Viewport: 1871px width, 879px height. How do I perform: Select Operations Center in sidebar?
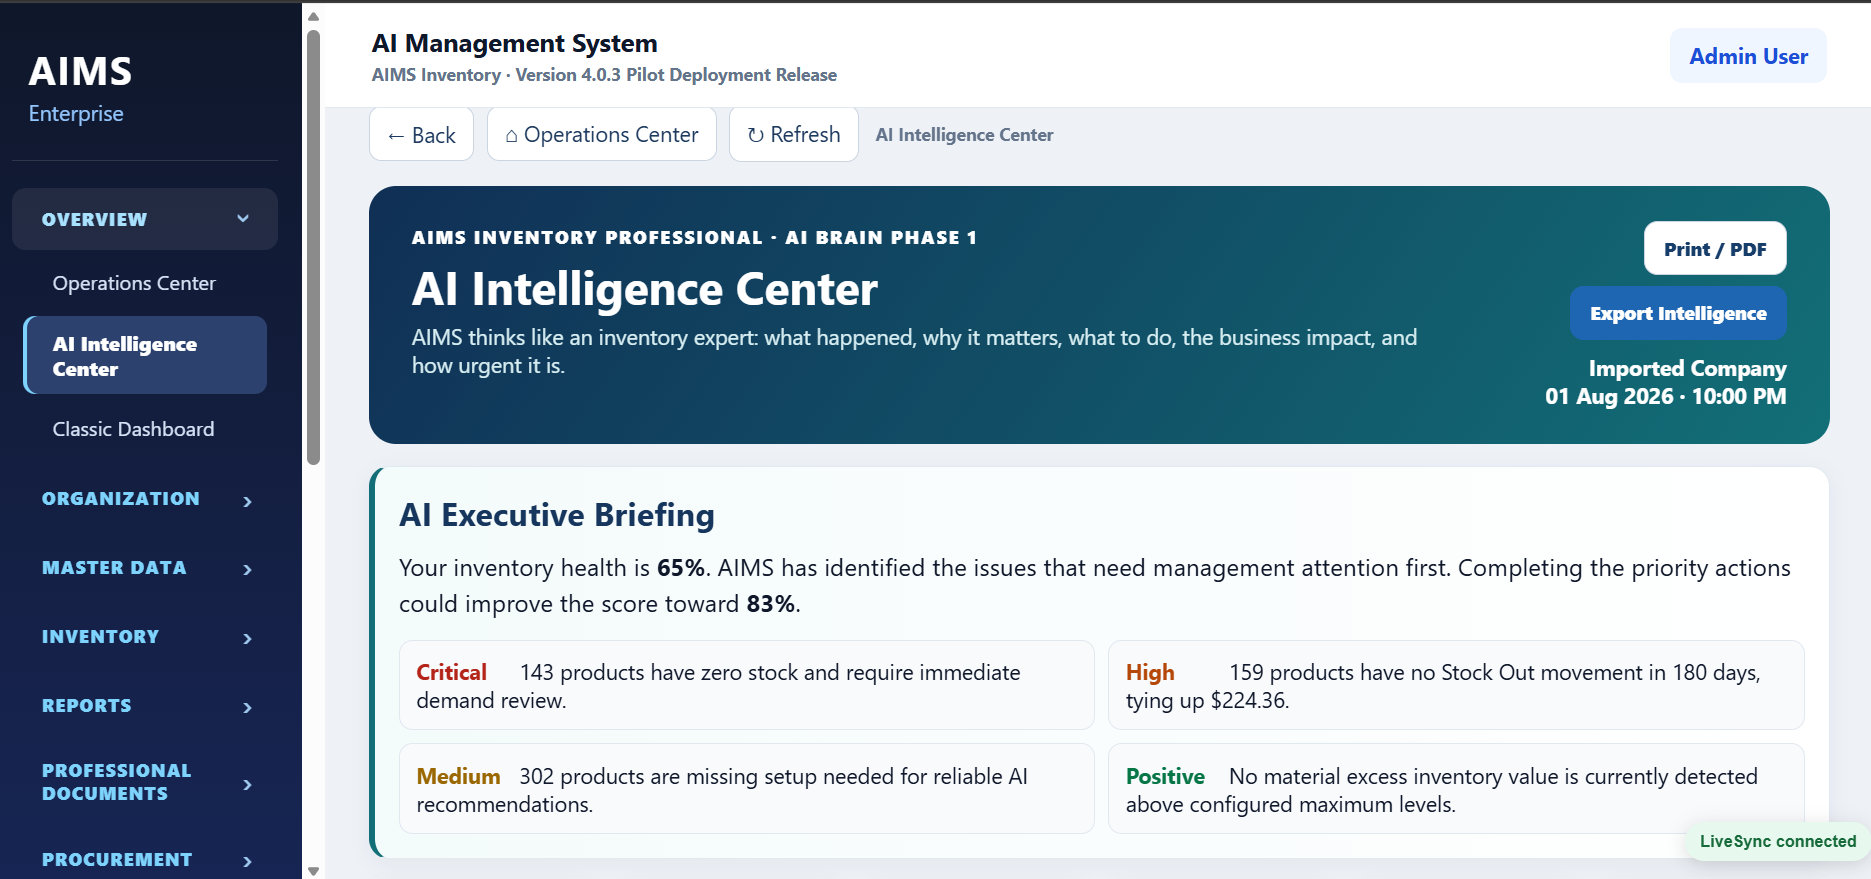[x=134, y=283]
